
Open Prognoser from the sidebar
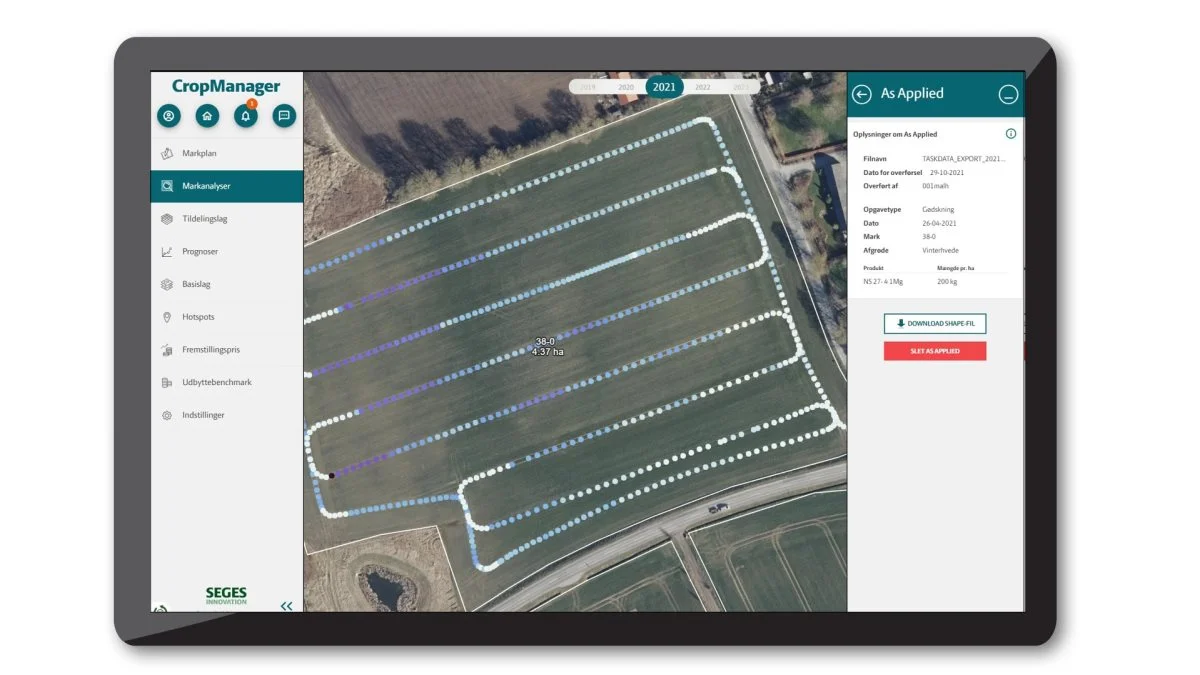click(199, 252)
